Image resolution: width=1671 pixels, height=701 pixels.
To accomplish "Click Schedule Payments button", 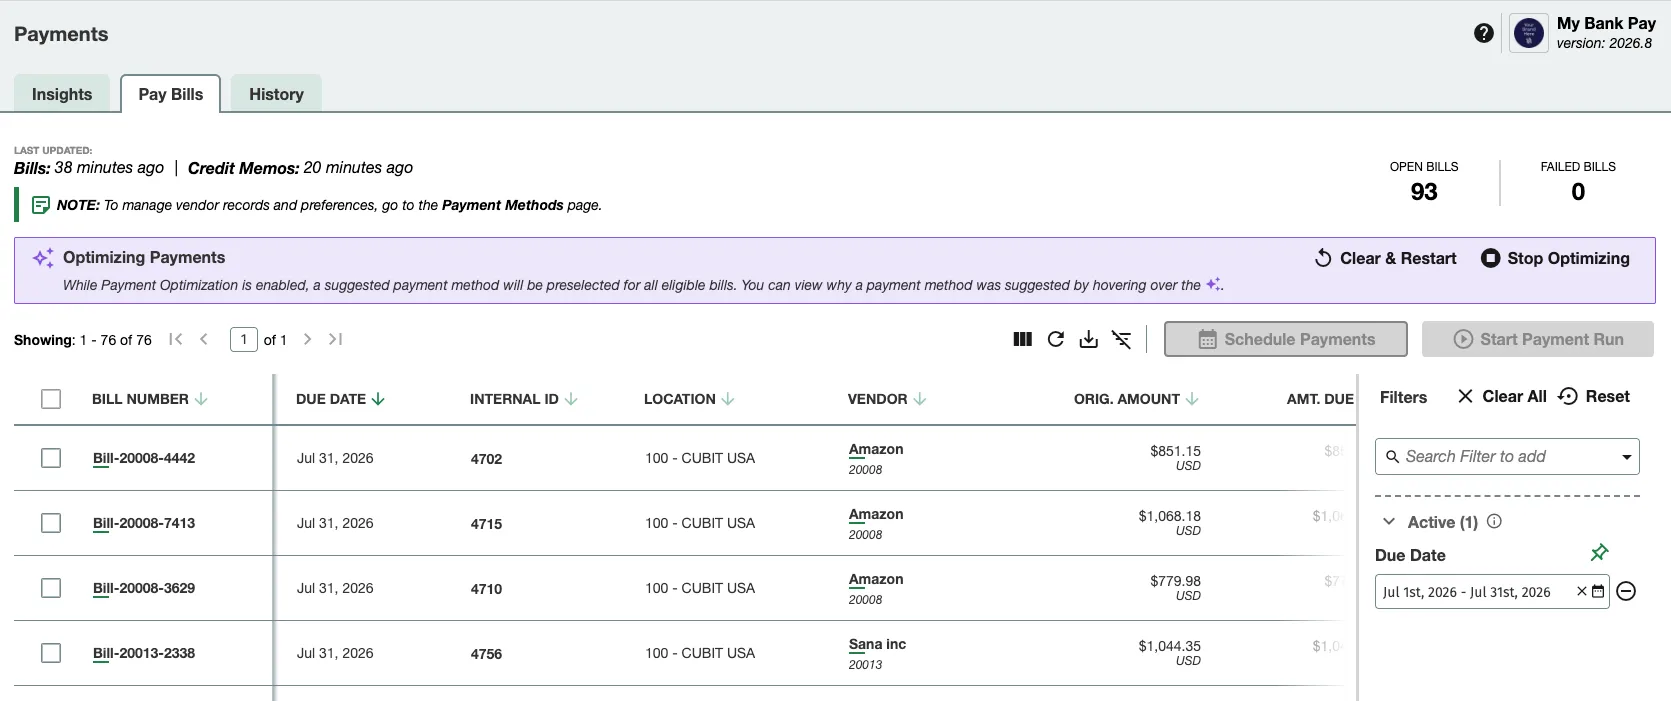I will pyautogui.click(x=1286, y=339).
